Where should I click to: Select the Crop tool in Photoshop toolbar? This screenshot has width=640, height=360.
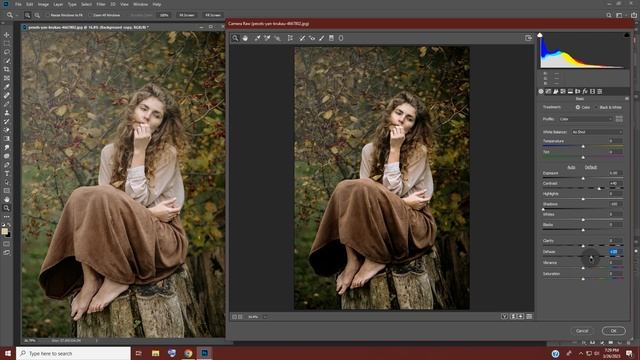(x=7, y=69)
